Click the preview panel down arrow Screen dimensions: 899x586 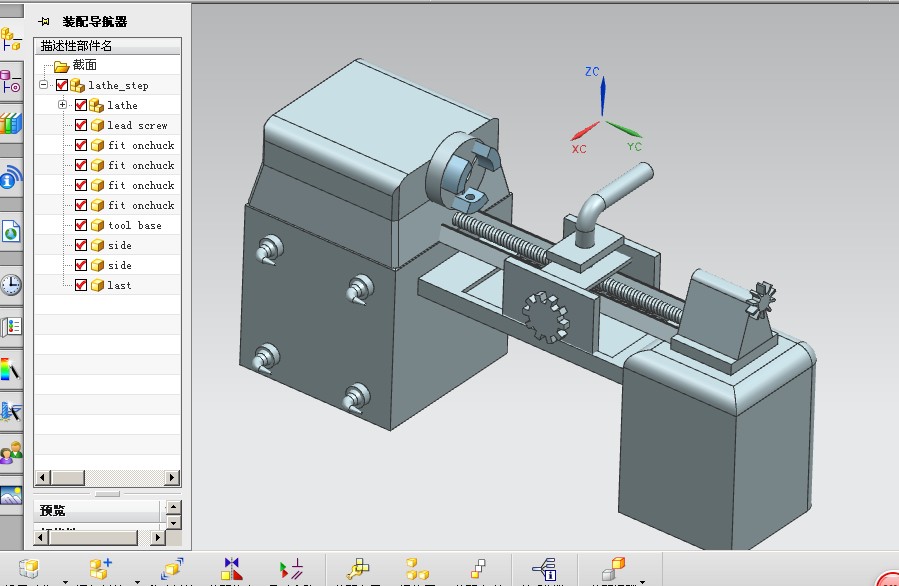(x=173, y=522)
